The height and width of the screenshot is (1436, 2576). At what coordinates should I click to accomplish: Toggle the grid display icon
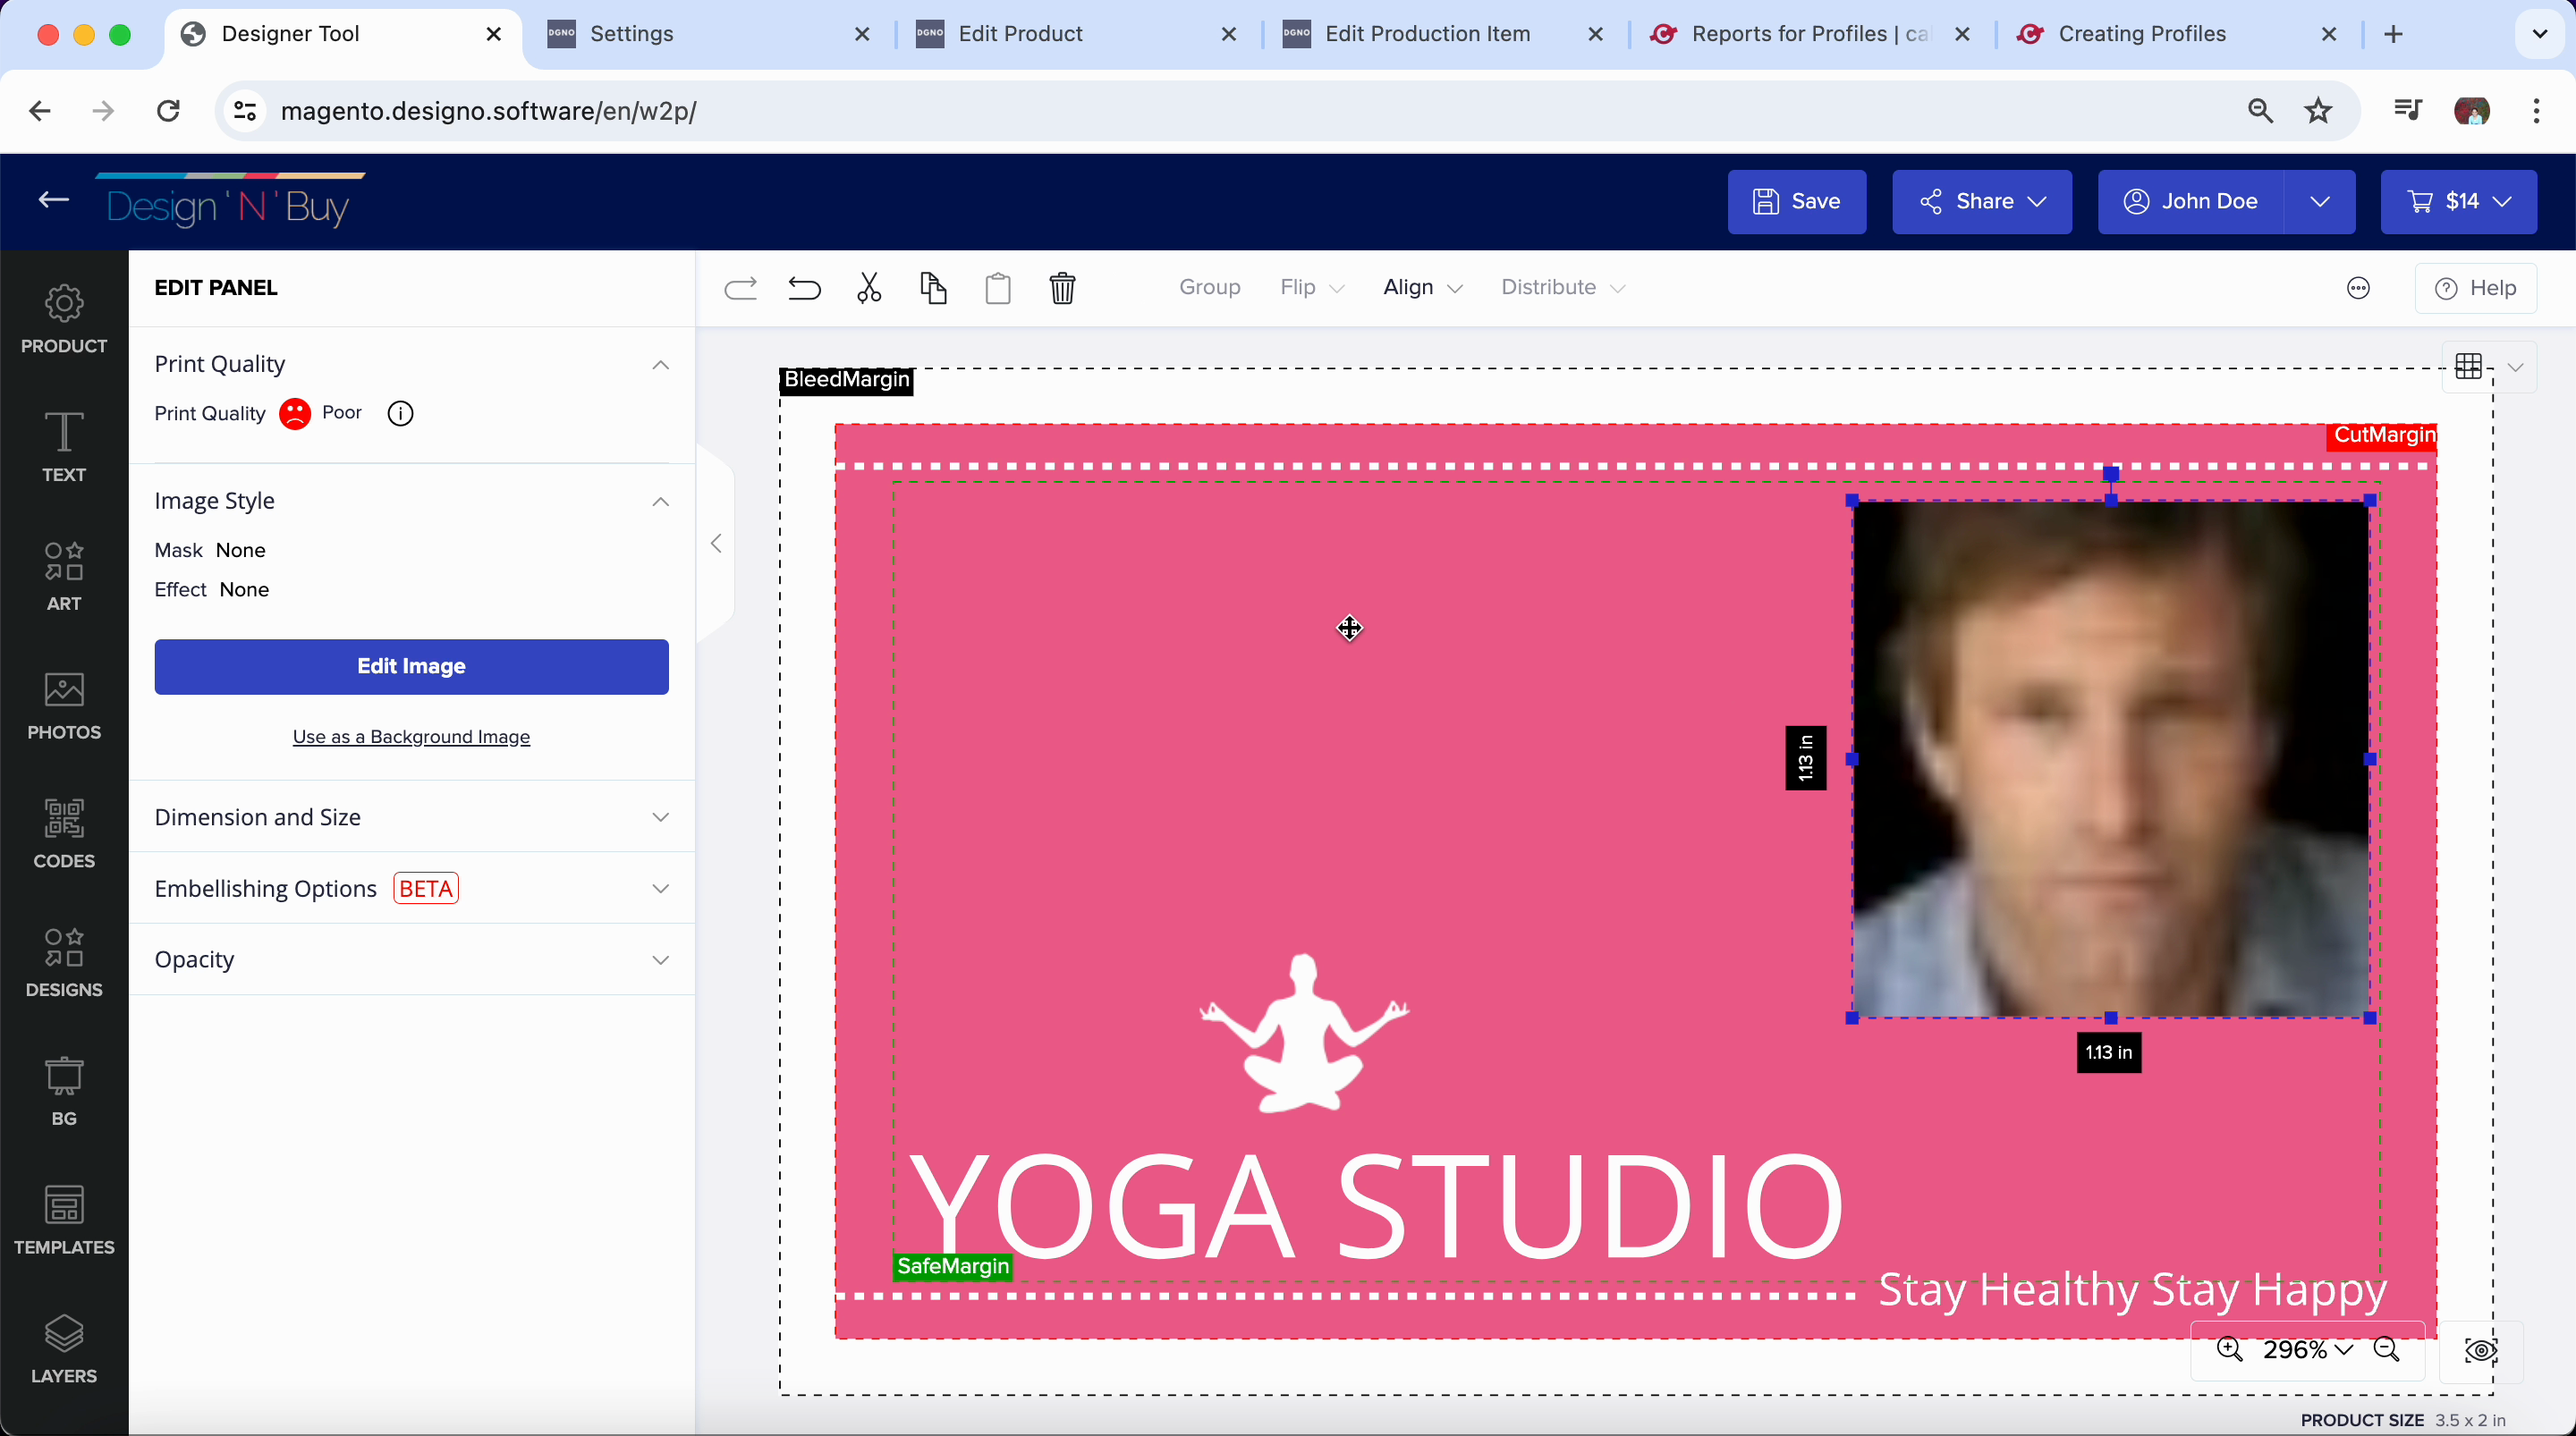[2468, 367]
